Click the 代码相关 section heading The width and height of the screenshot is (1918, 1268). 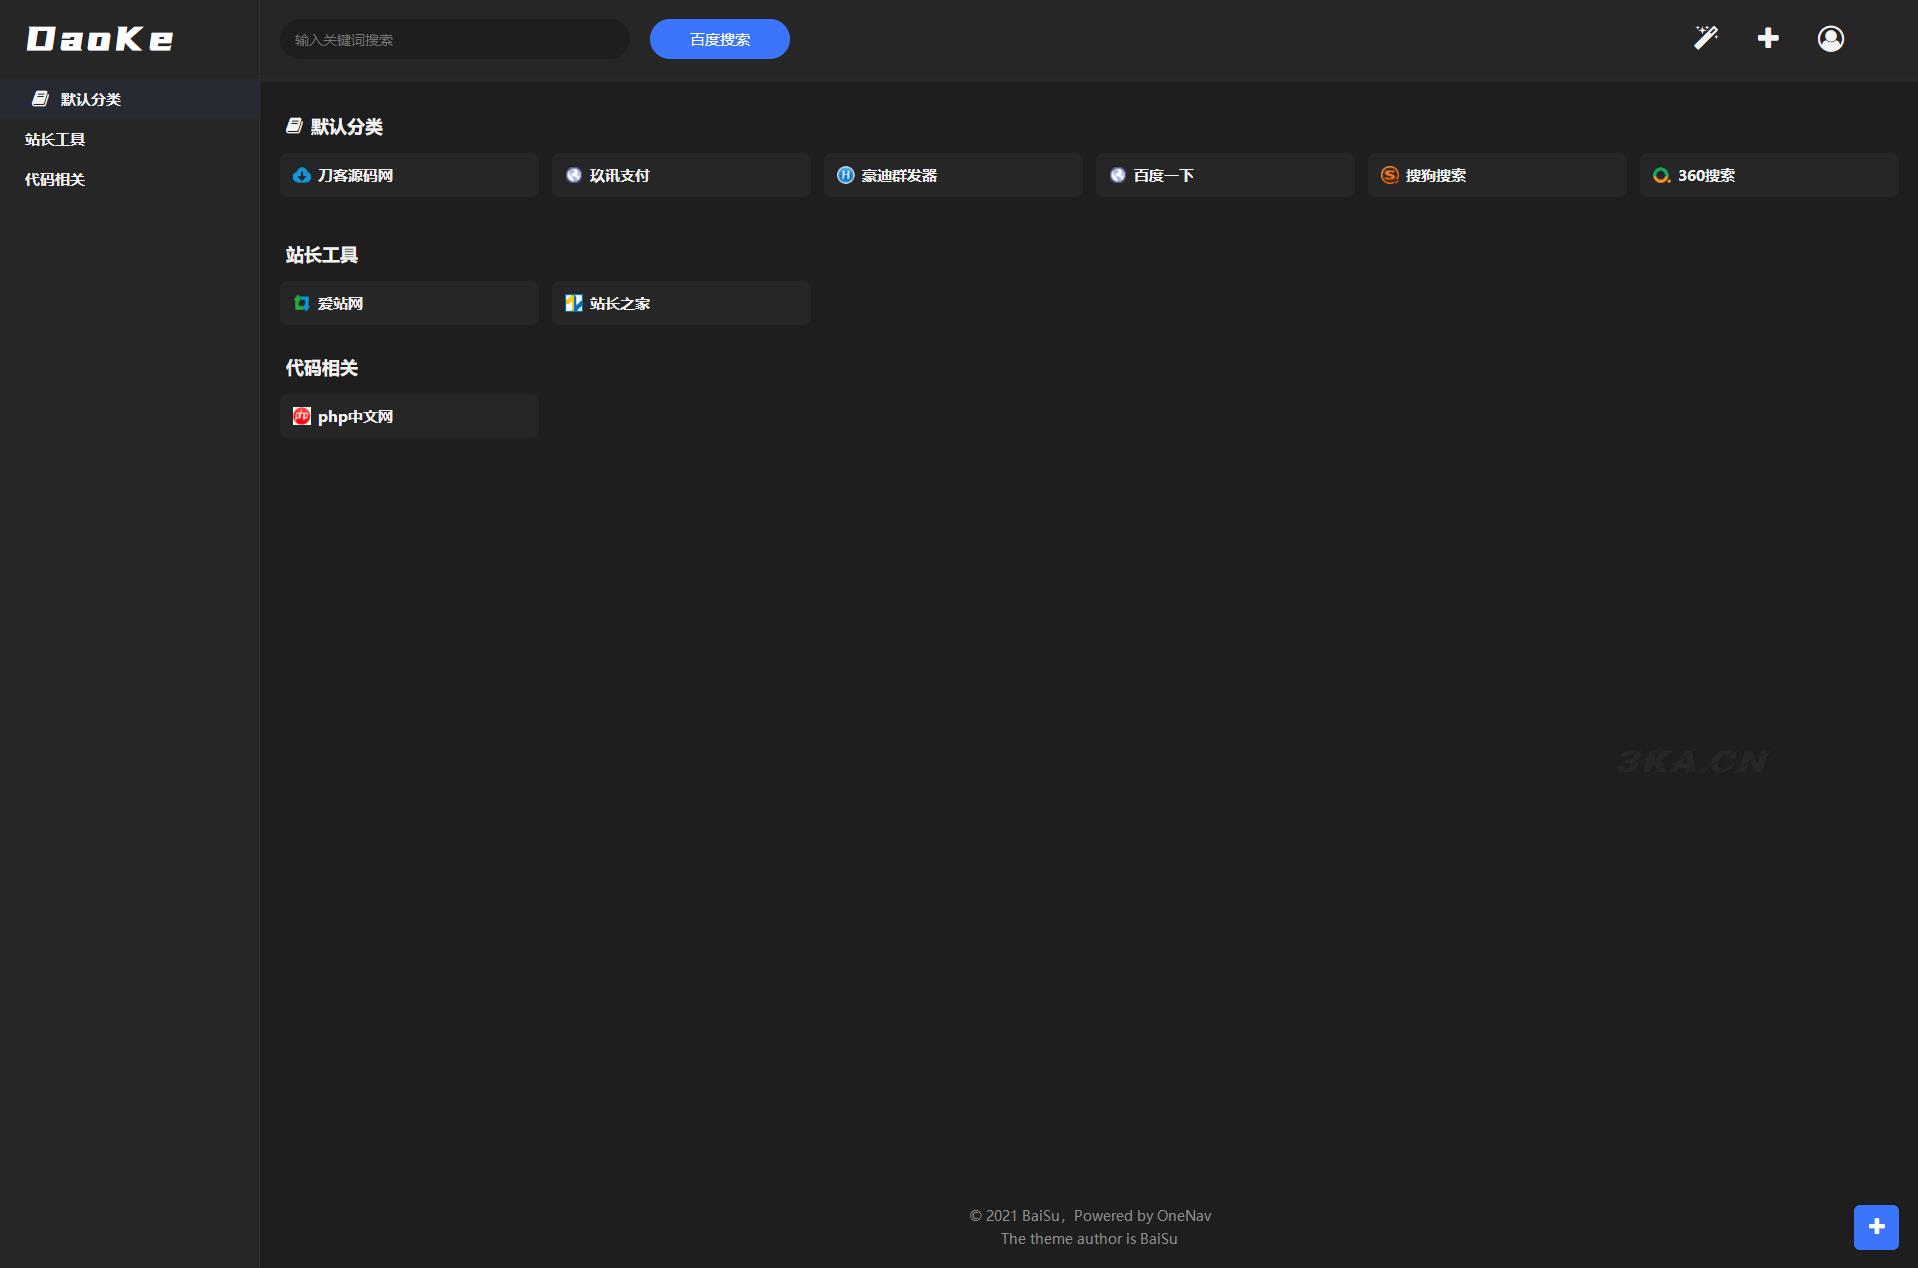[322, 368]
